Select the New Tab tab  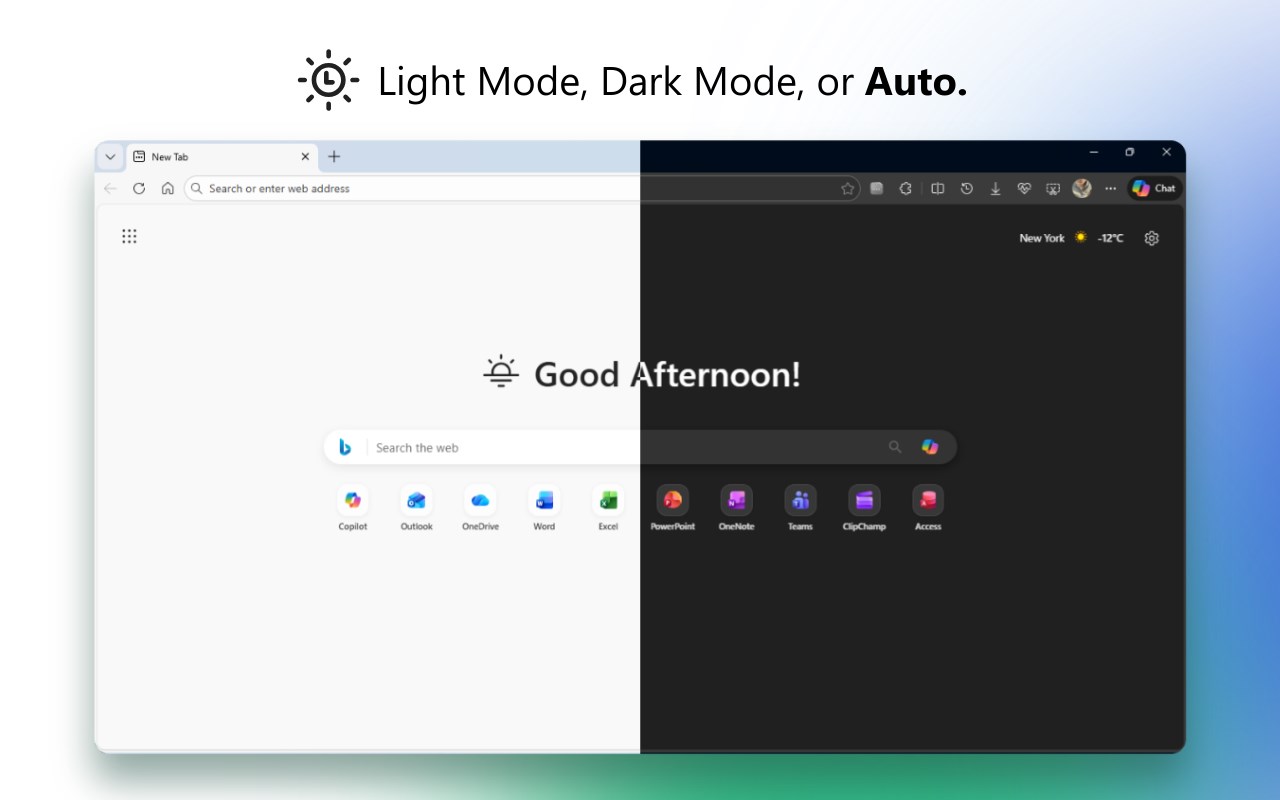pyautogui.click(x=222, y=157)
